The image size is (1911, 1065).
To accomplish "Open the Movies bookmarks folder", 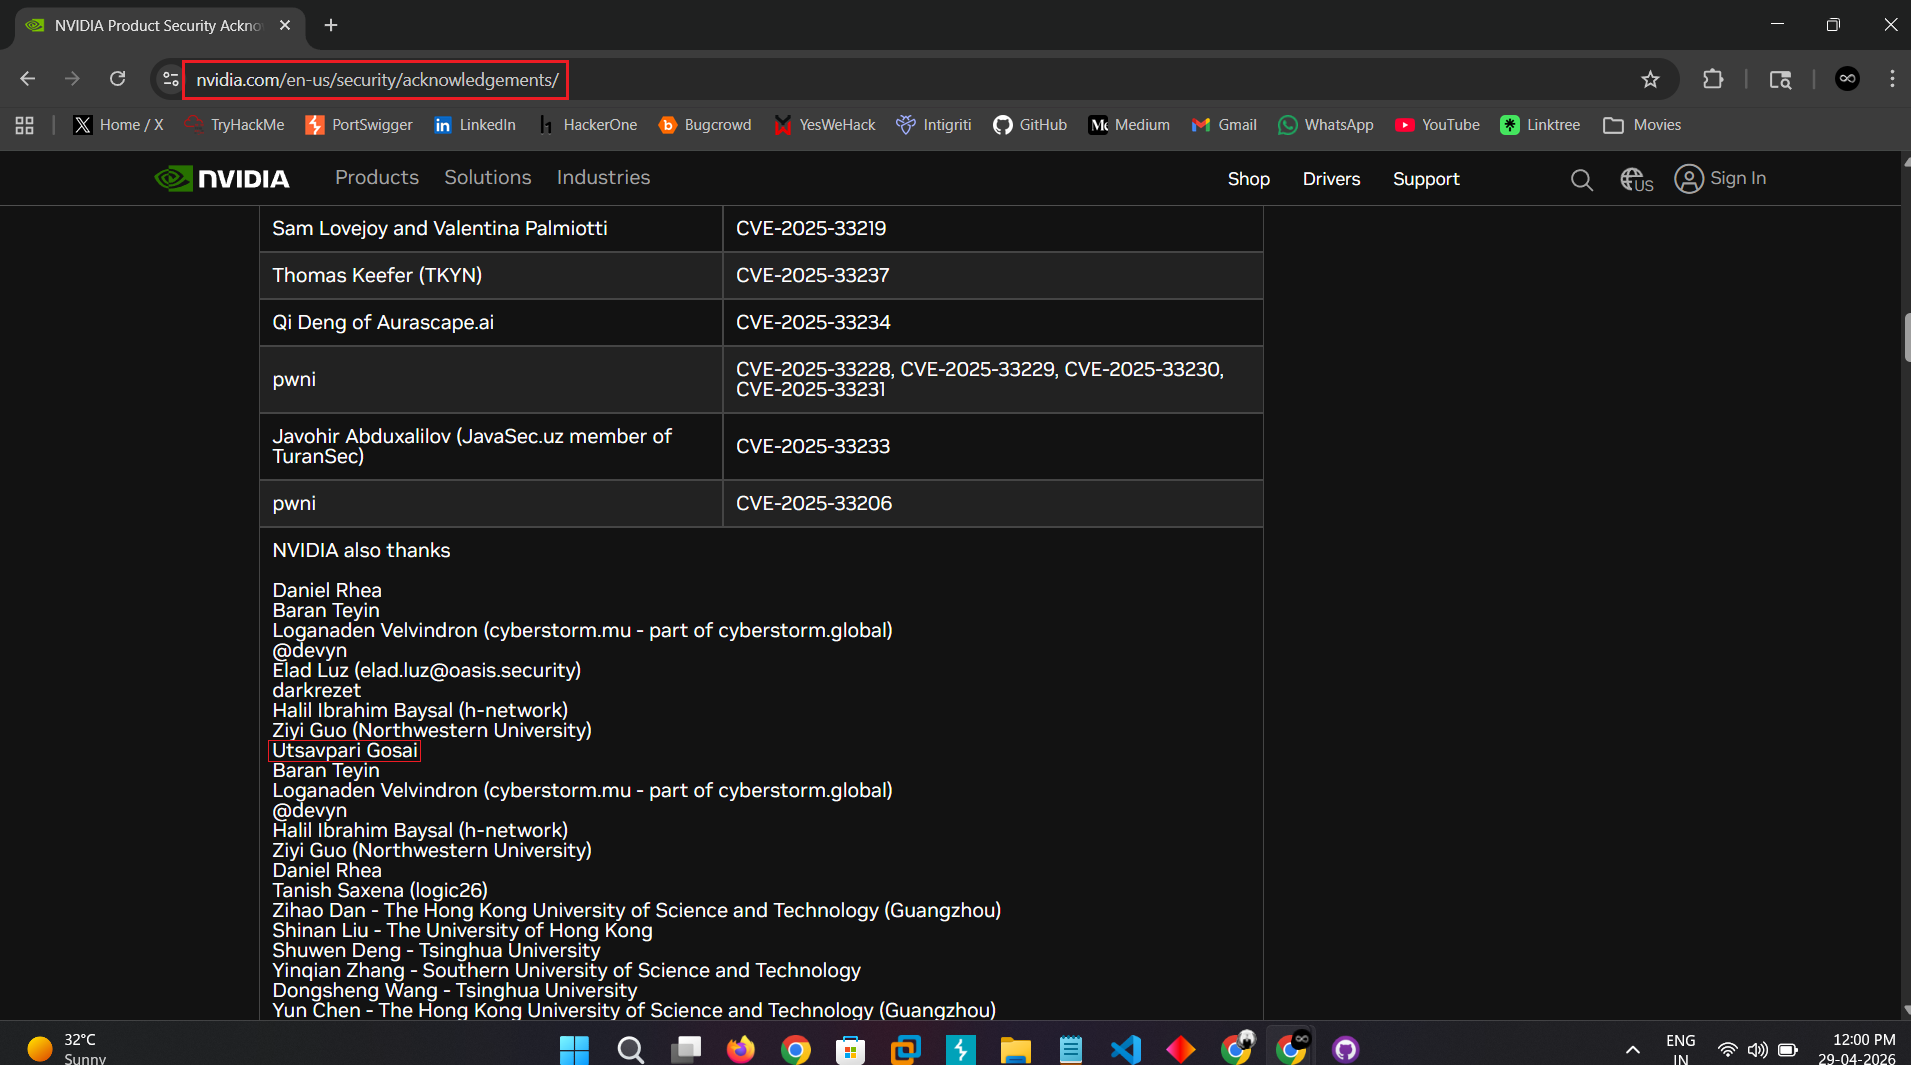I will pos(1642,125).
